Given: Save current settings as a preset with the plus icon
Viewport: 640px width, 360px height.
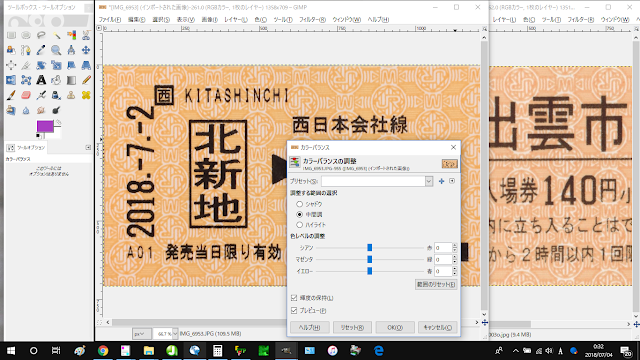Looking at the screenshot, I should click(441, 181).
